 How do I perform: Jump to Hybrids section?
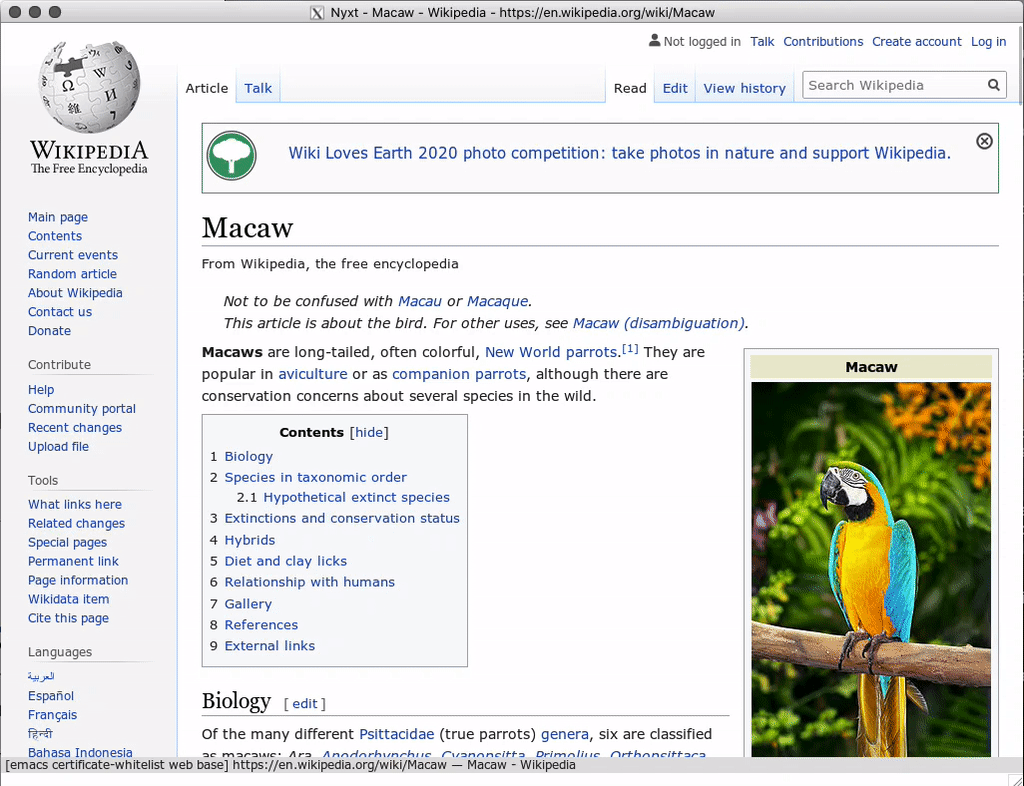click(x=249, y=540)
